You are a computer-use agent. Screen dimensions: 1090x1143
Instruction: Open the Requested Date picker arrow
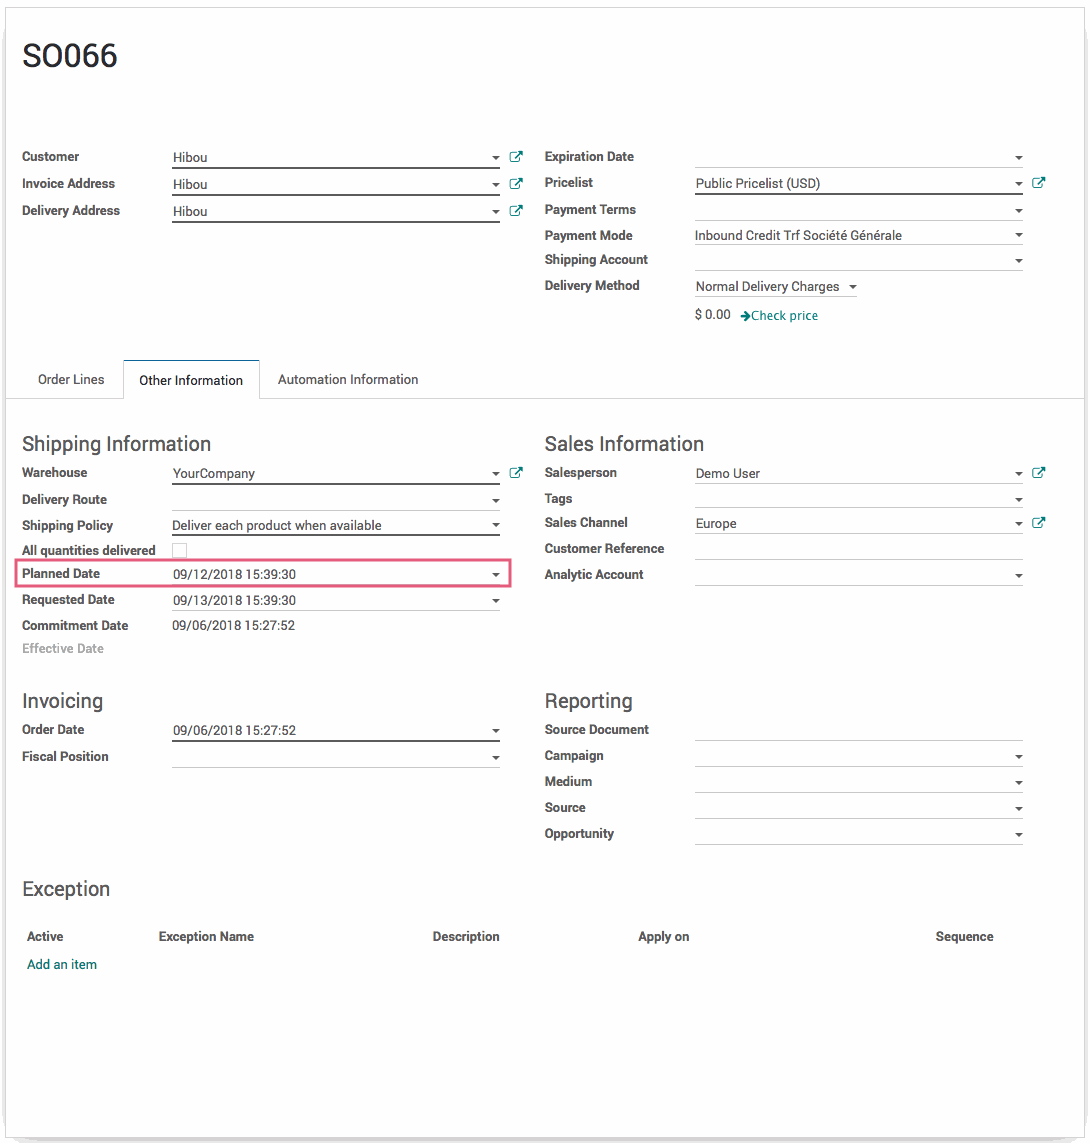496,601
